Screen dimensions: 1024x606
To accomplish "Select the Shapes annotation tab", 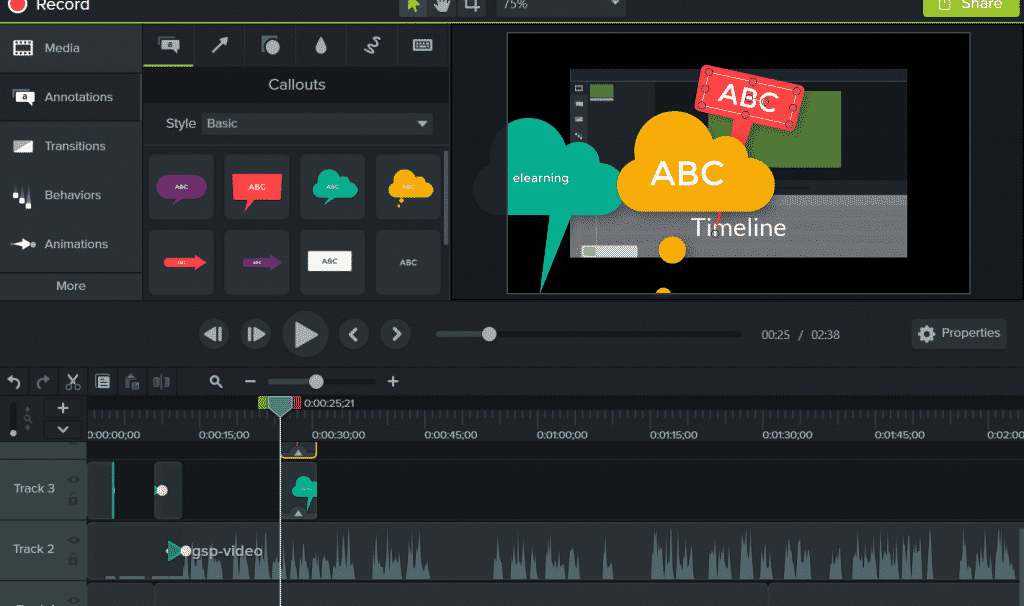I will coord(270,45).
